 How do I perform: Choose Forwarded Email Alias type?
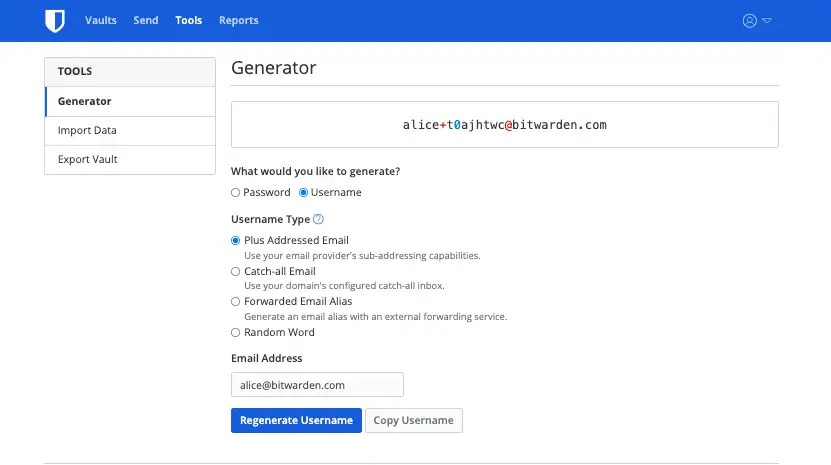tap(235, 302)
